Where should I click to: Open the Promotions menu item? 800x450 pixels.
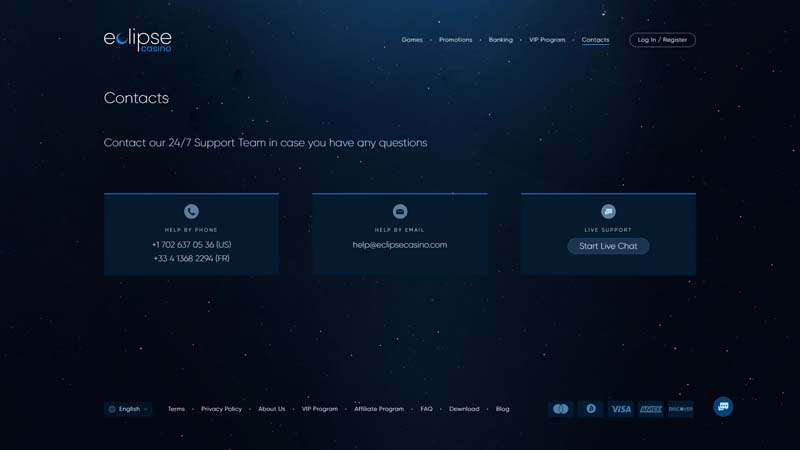(456, 40)
